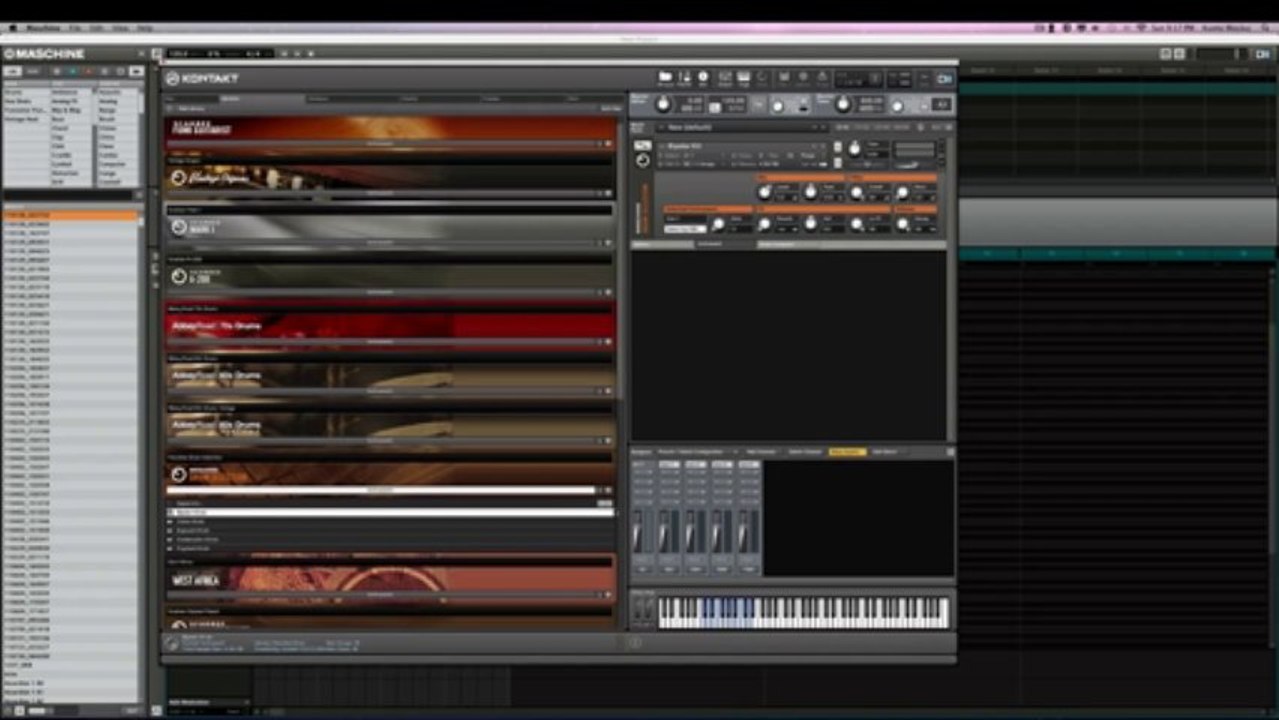The width and height of the screenshot is (1279, 720).
Task: Click the Maschine logo at top left
Action: click(x=44, y=53)
